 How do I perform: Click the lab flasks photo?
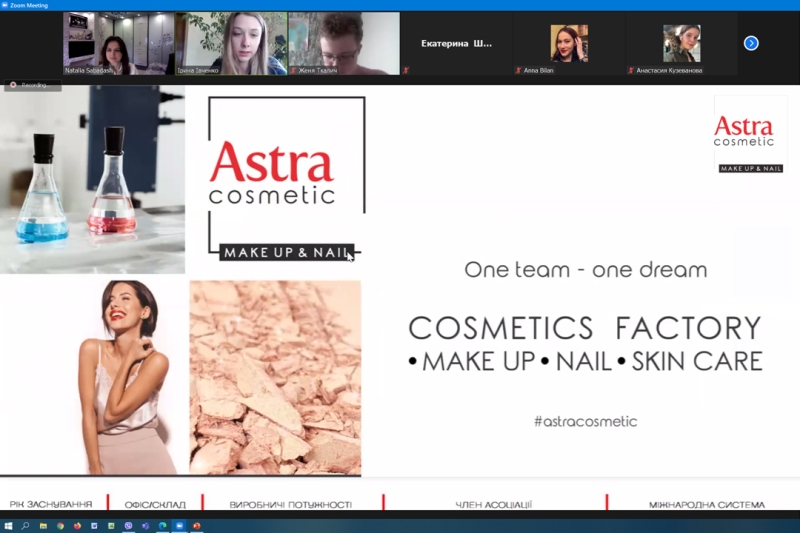point(92,180)
